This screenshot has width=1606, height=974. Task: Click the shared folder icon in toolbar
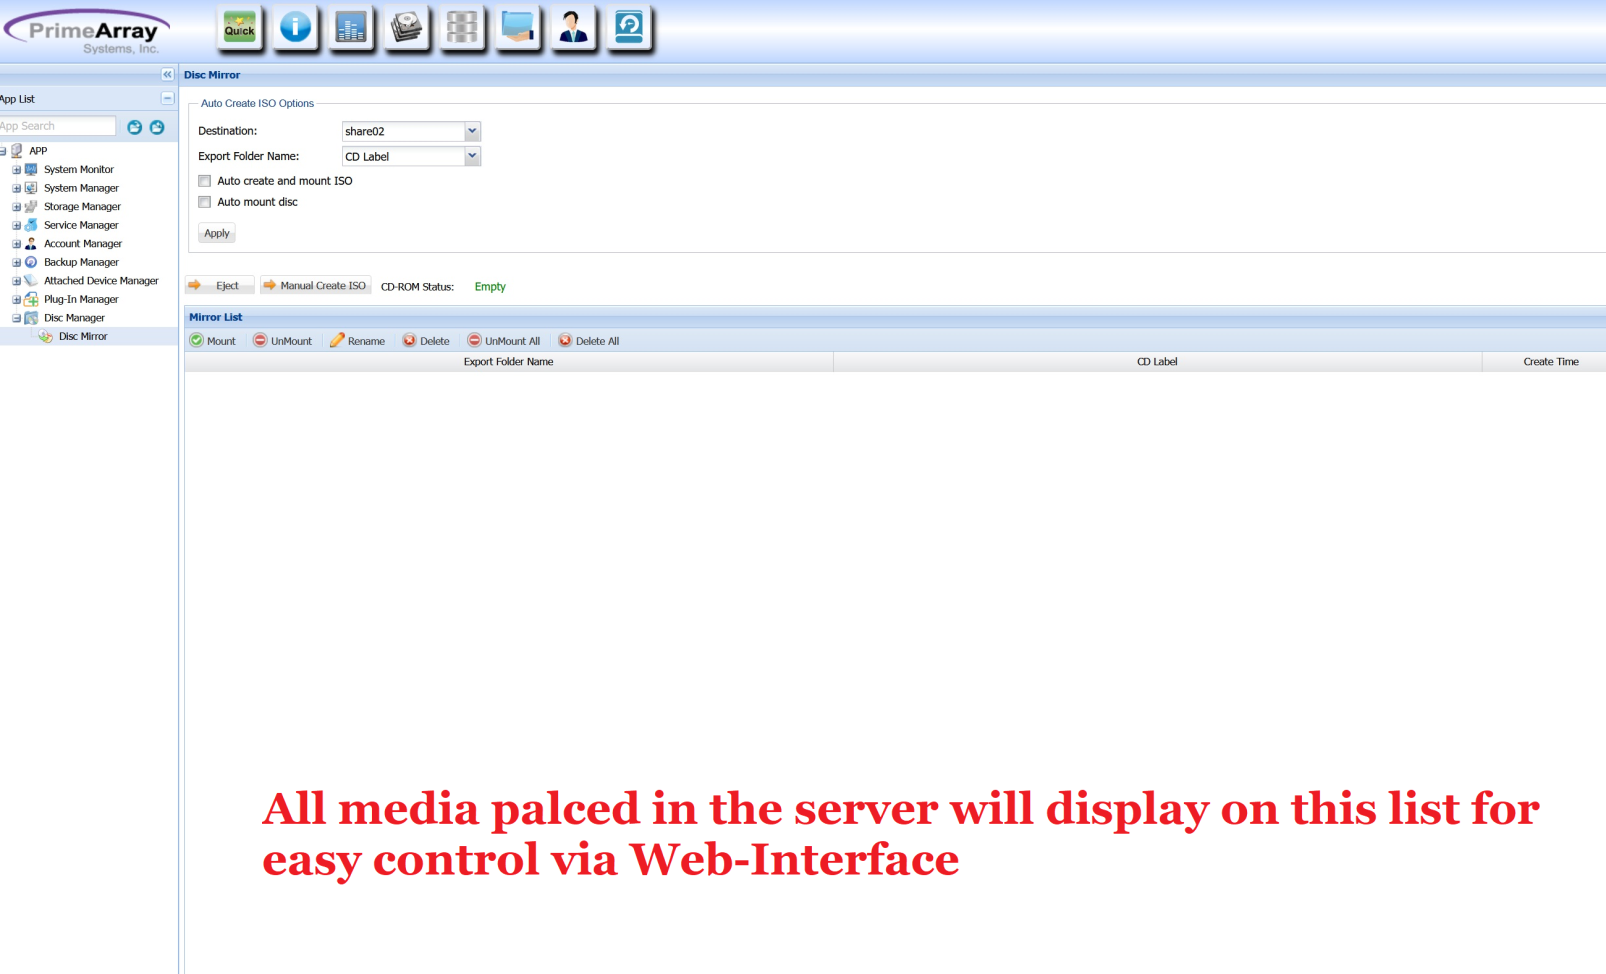tap(517, 27)
